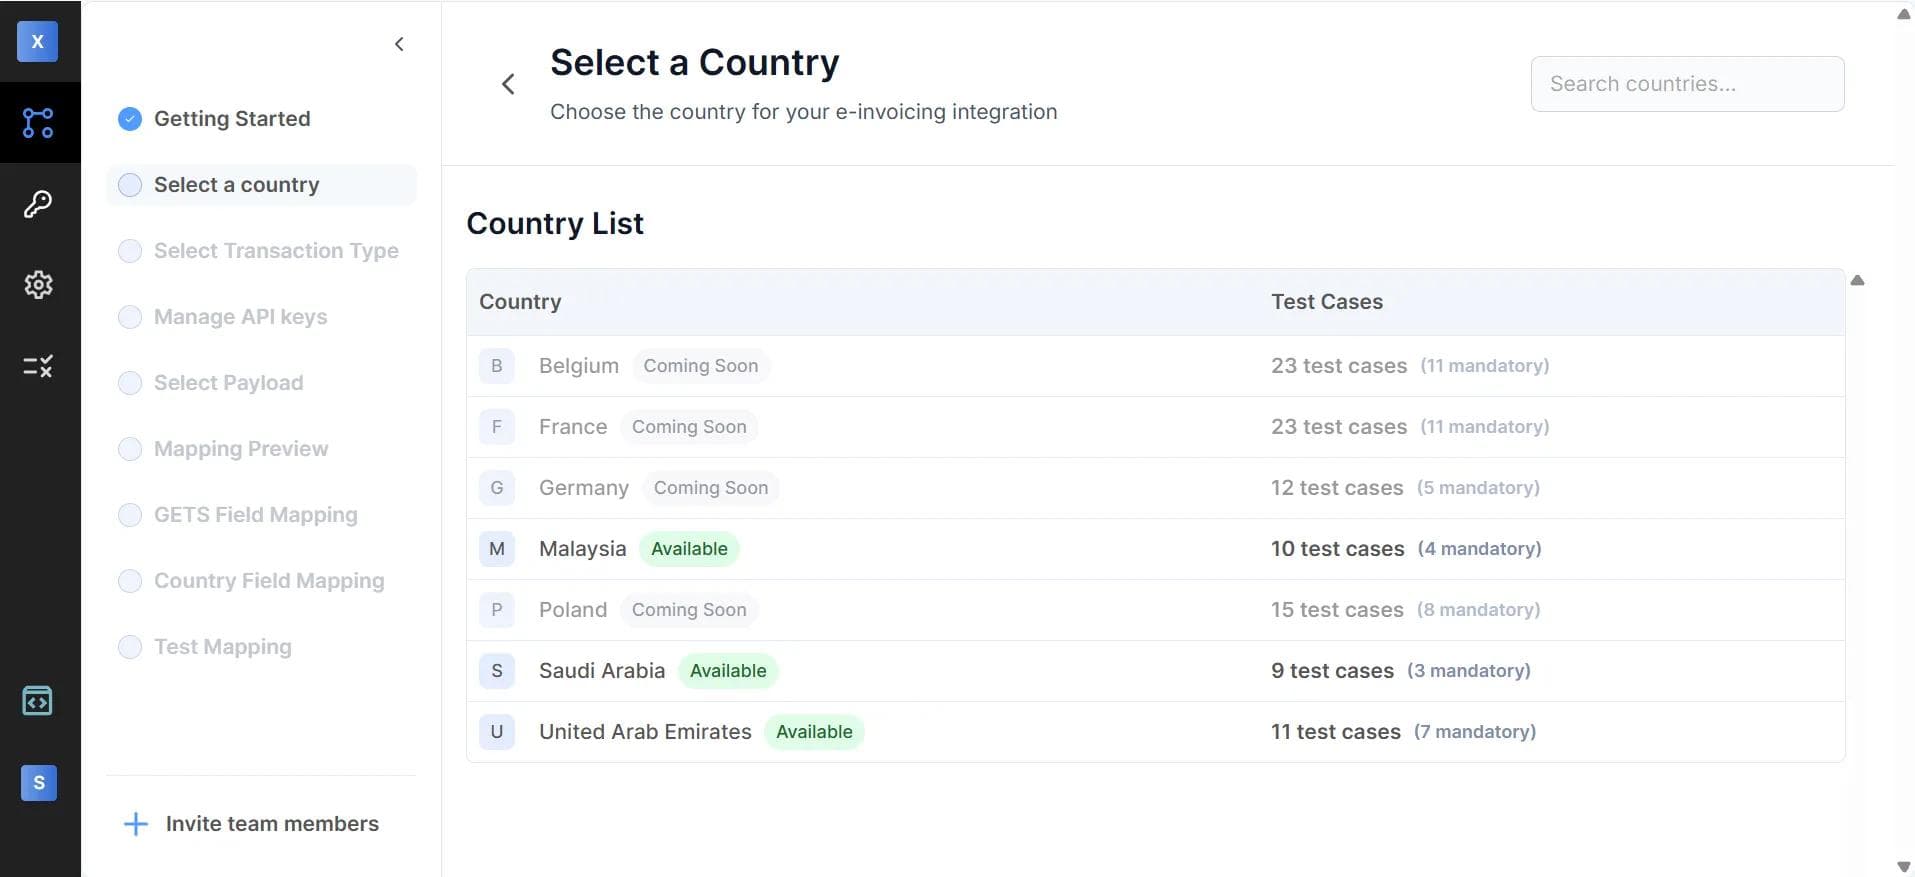Invite team members
Image resolution: width=1915 pixels, height=877 pixels.
pyautogui.click(x=272, y=823)
